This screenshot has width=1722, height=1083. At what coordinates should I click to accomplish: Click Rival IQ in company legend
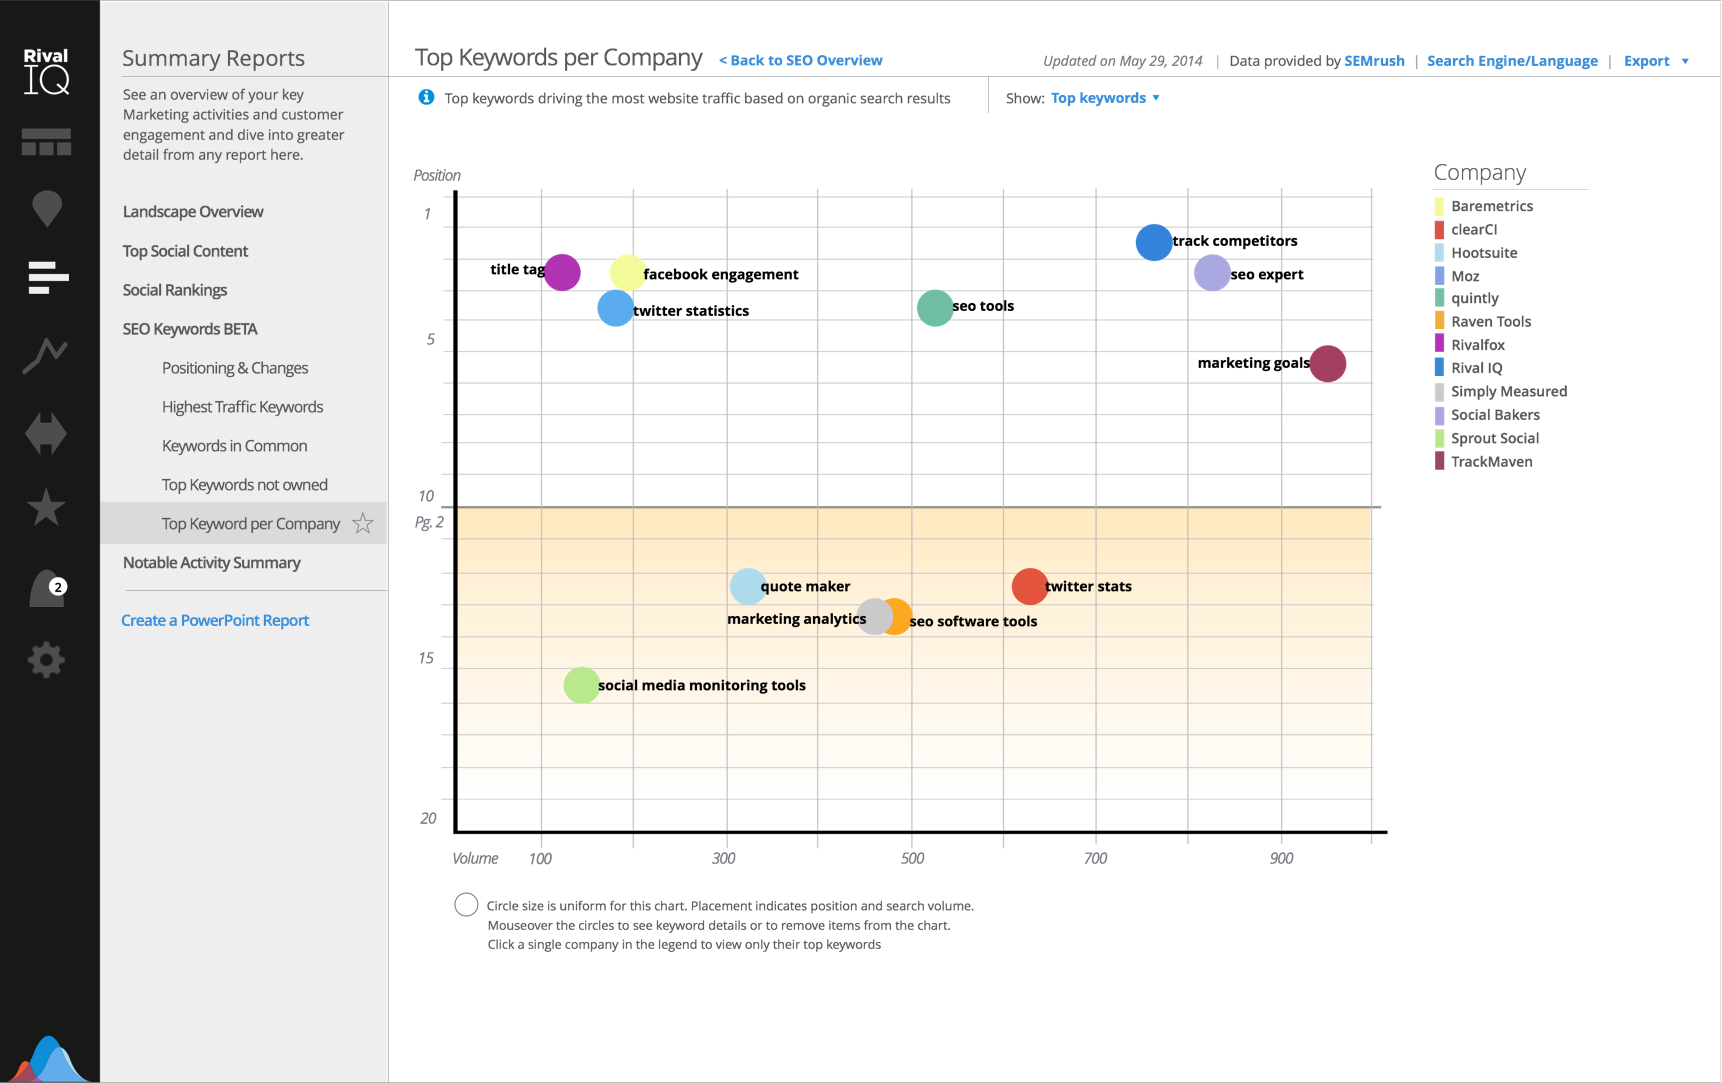[1476, 368]
